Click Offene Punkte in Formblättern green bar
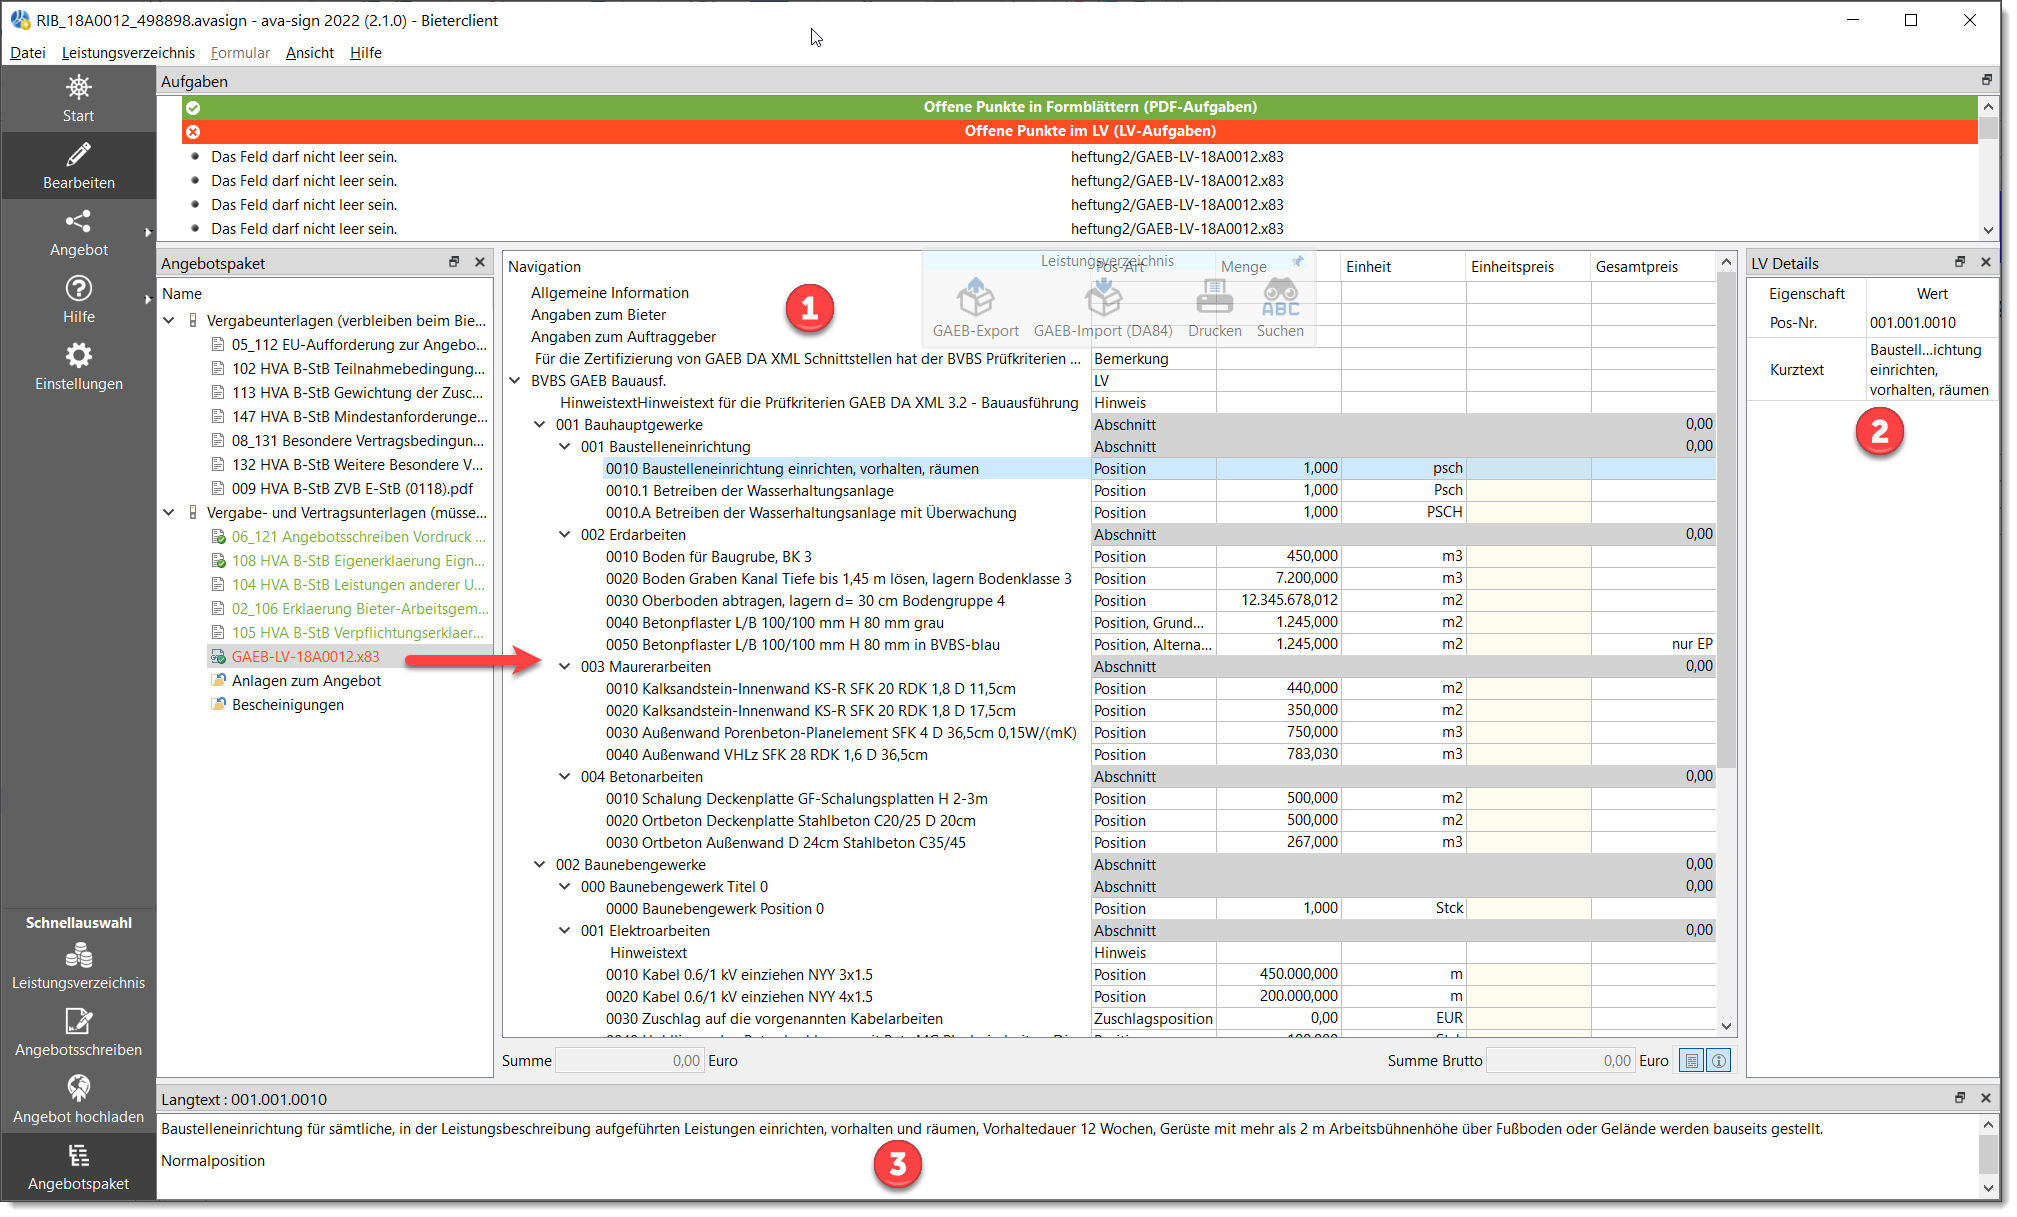Viewport: 2017px width, 1217px height. pyautogui.click(x=1080, y=107)
